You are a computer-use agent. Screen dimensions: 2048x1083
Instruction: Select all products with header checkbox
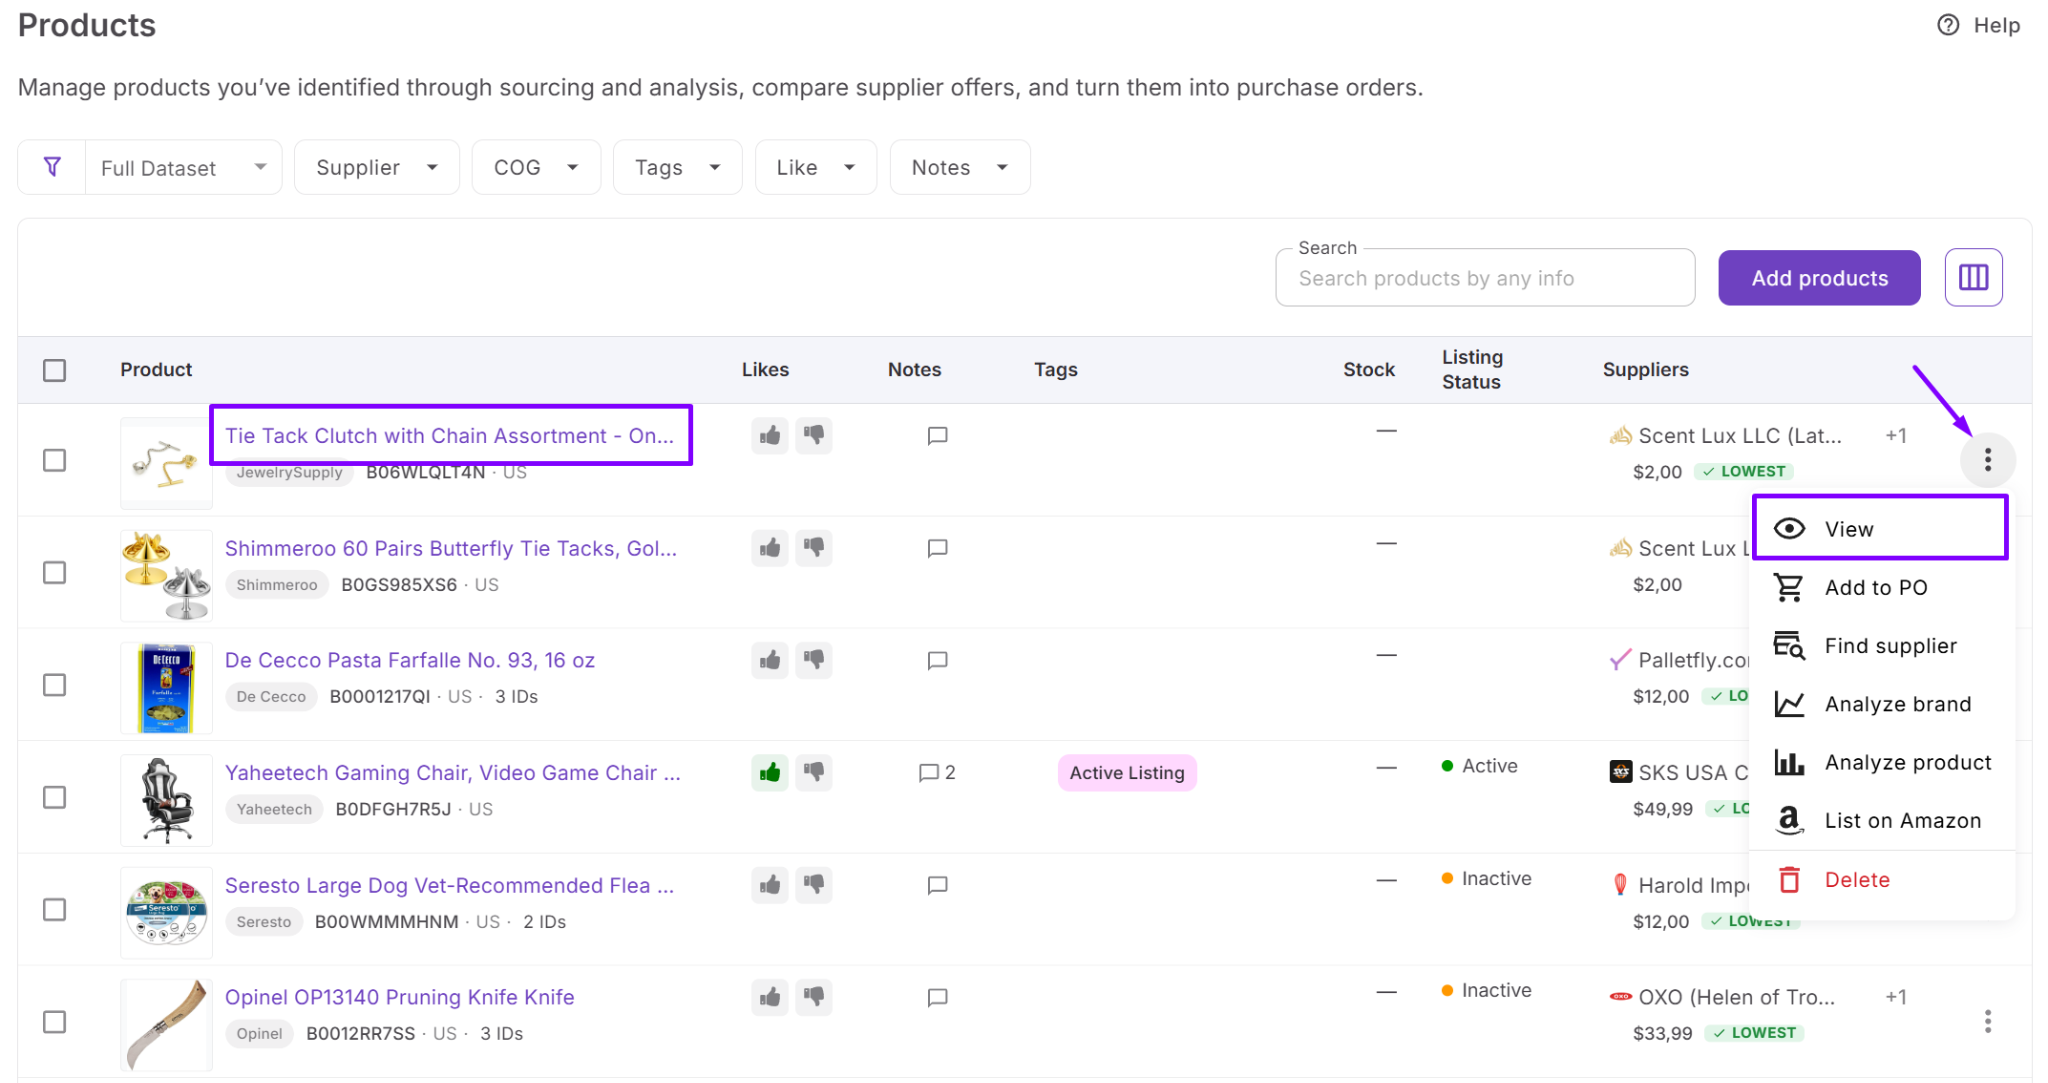tap(55, 370)
